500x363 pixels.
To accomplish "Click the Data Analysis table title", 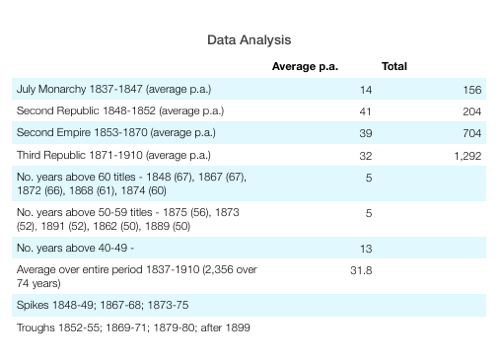I will coord(249,40).
